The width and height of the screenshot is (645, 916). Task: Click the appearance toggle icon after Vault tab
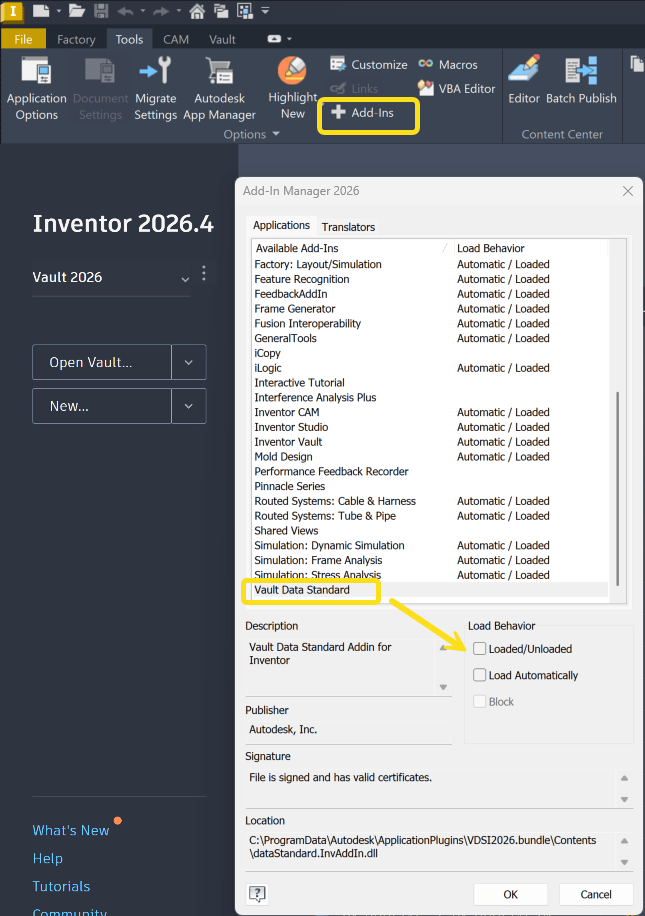tap(274, 39)
